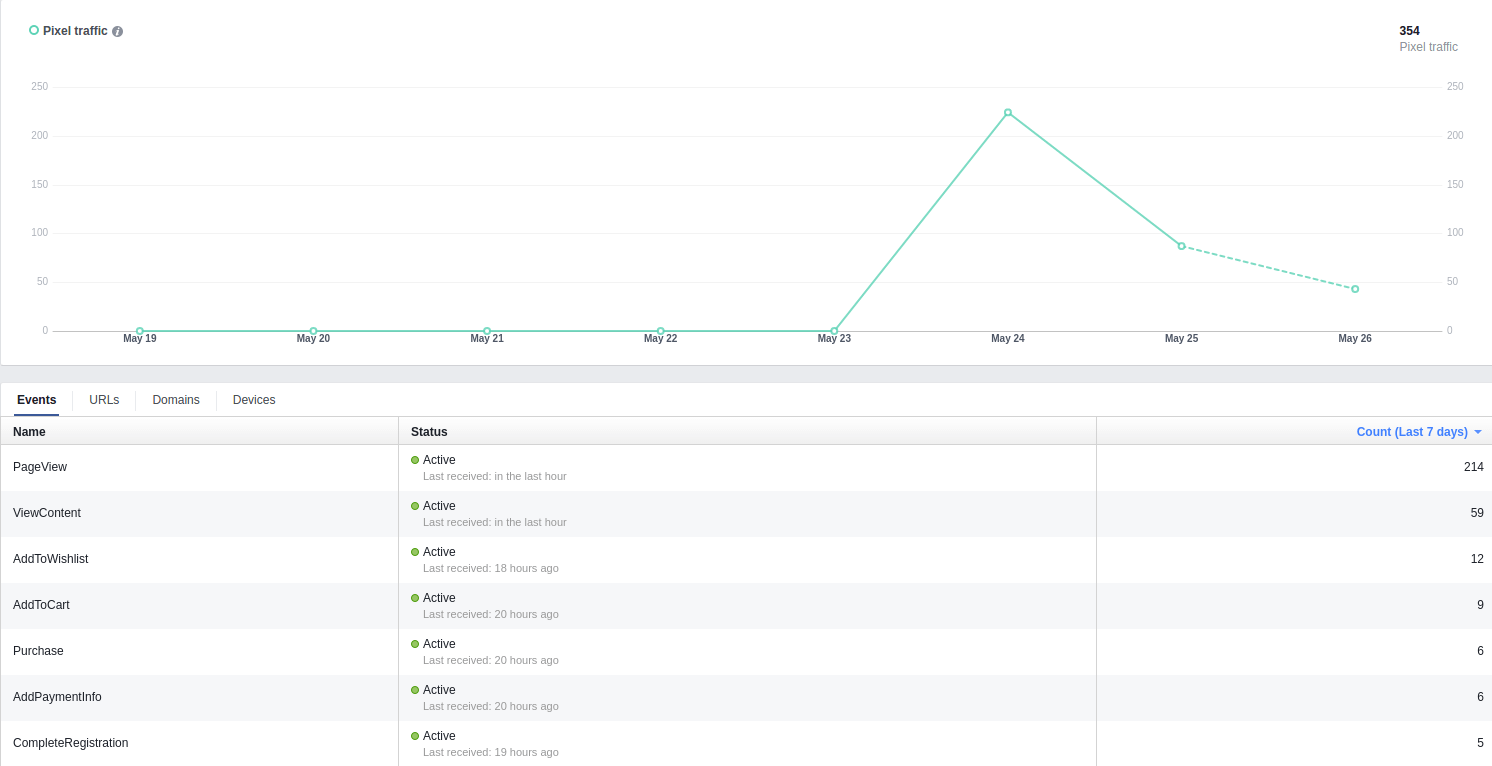Click the ViewContent count value 59

[x=1477, y=513]
